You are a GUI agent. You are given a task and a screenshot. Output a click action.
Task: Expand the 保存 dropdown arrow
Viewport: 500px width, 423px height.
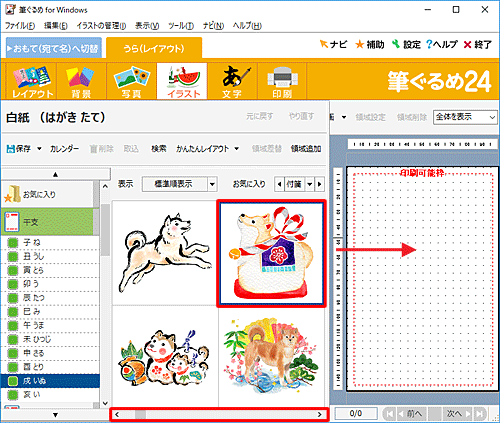pos(39,149)
